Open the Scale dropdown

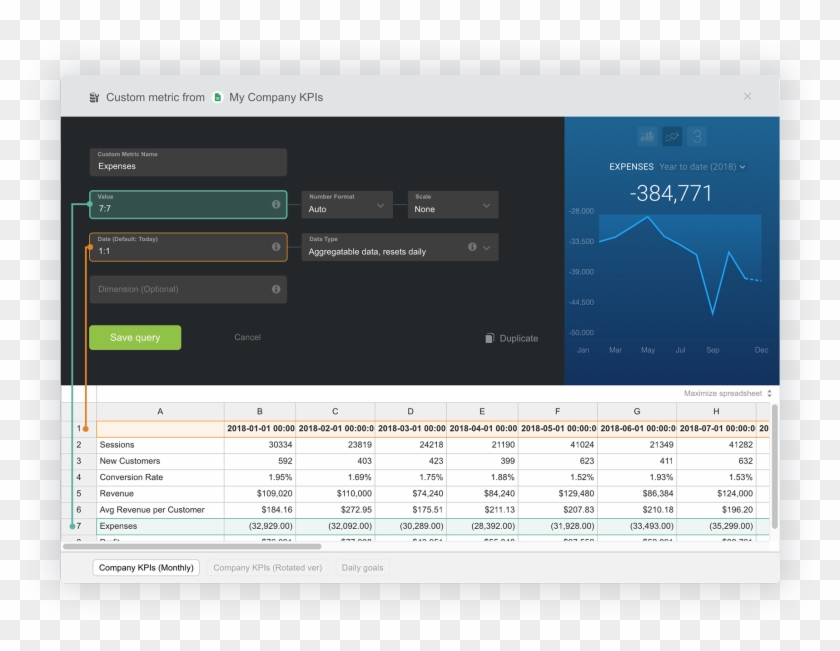point(452,205)
